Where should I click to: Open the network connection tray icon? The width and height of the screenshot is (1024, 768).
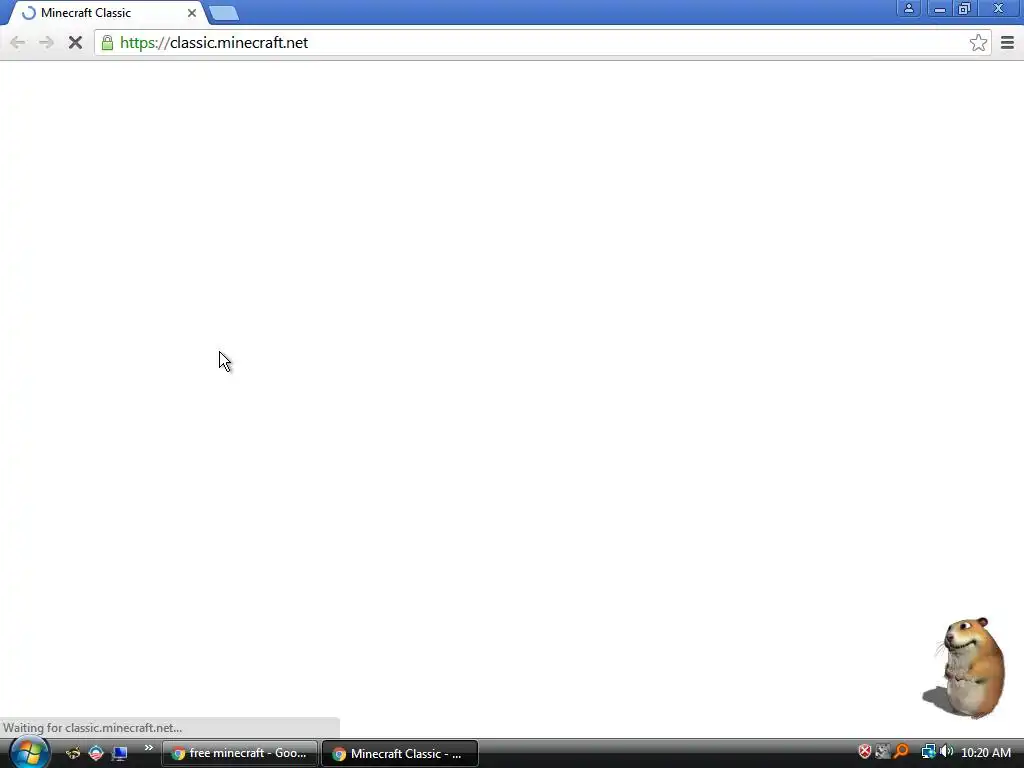927,752
